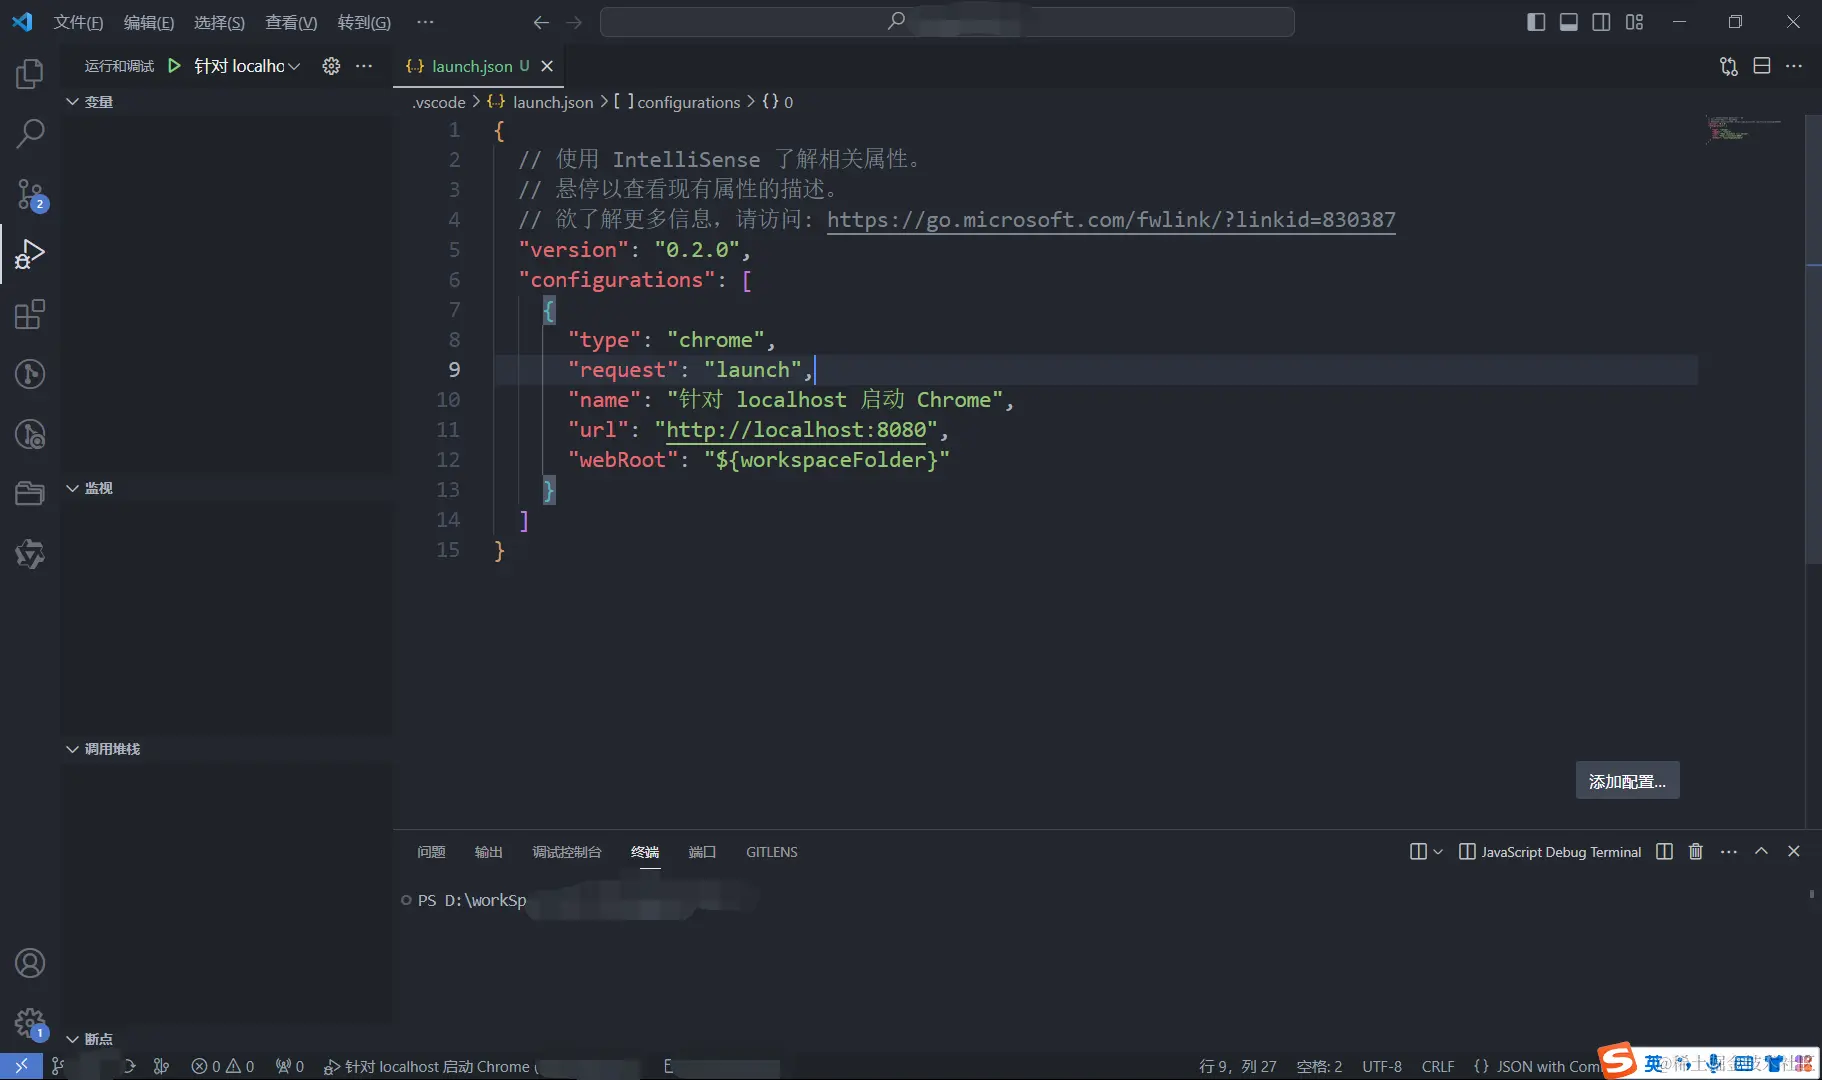Click 行 9, 列 27 cursor position indicator

[x=1238, y=1066]
